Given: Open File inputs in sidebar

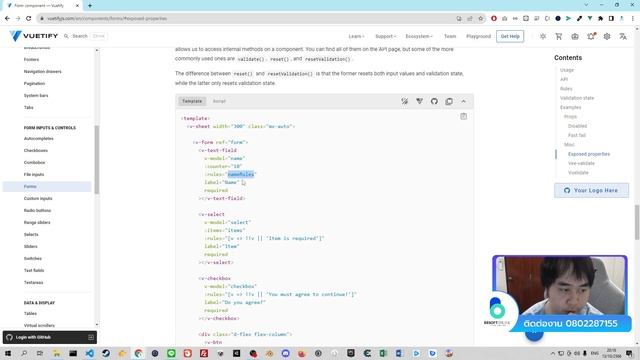Looking at the screenshot, I should [34, 174].
